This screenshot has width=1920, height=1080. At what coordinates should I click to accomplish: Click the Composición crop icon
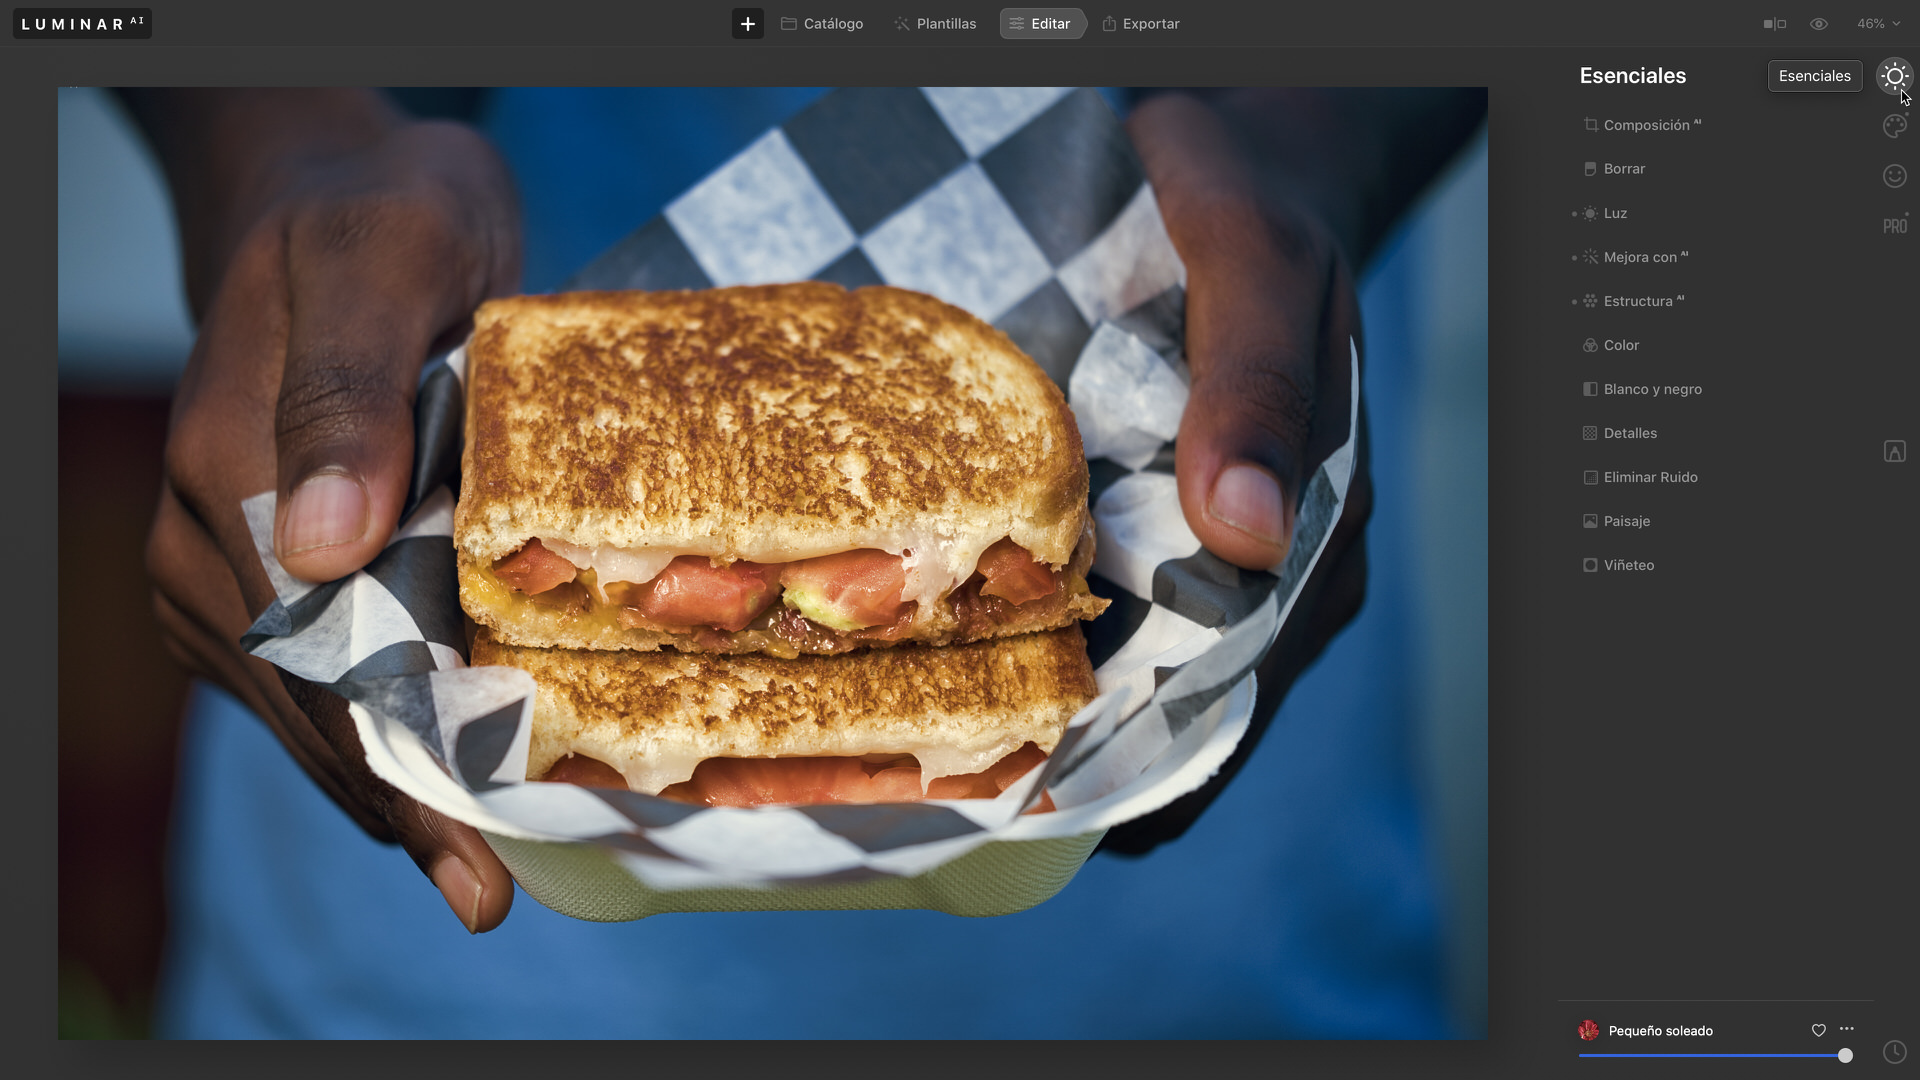(1590, 125)
